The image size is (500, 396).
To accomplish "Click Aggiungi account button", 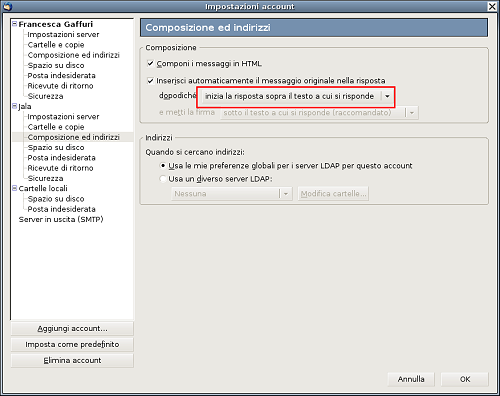I will point(72,329).
